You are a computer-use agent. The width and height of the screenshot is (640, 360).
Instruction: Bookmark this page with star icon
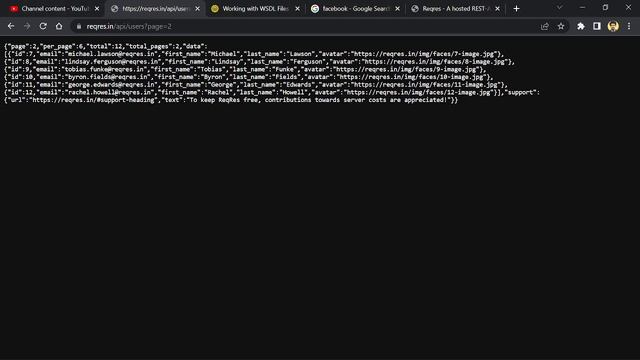point(561,26)
